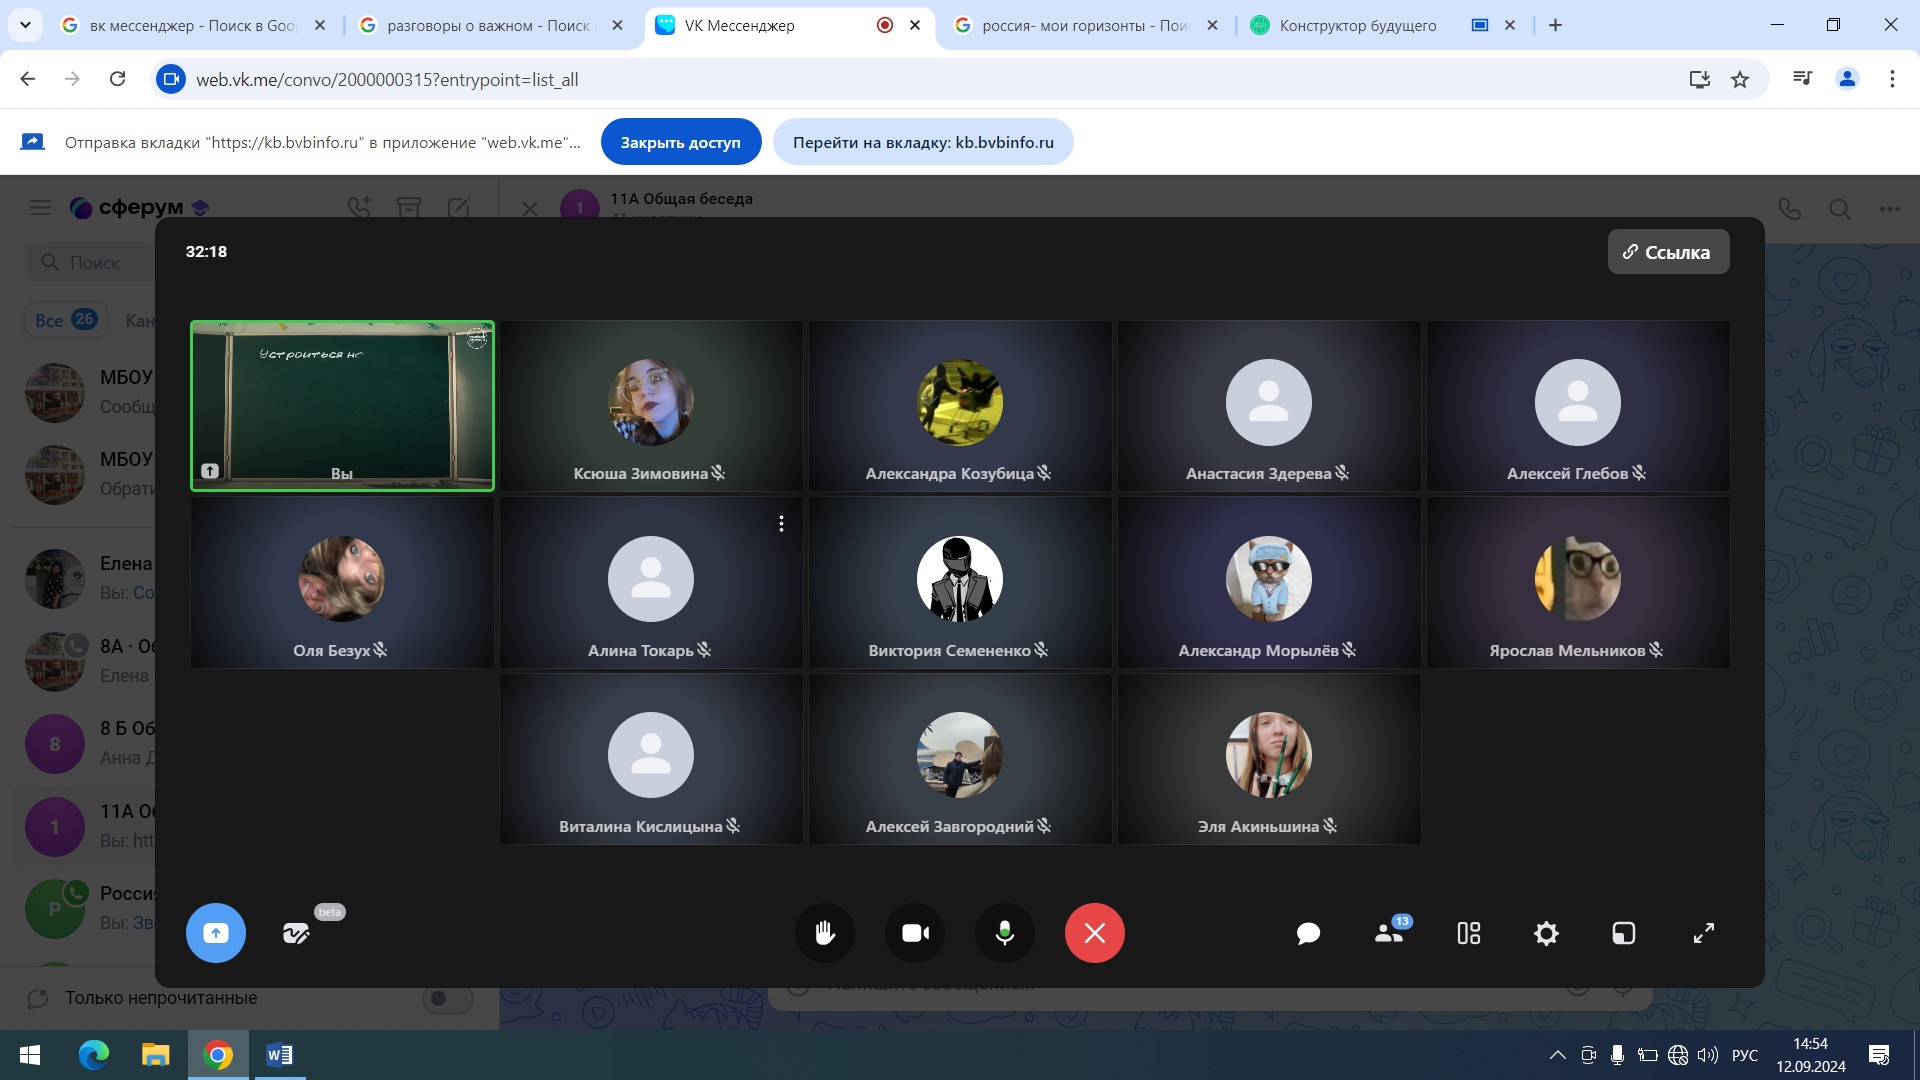
Task: Open File Explorer from taskbar
Action: click(156, 1055)
